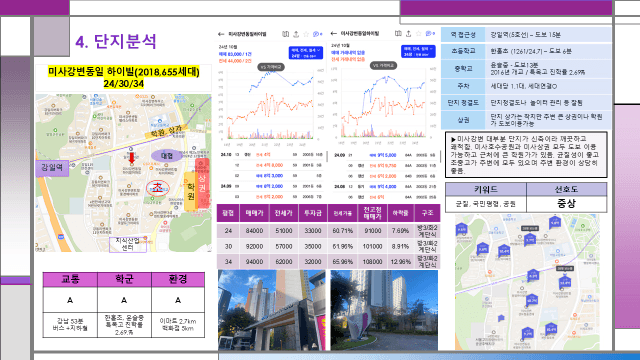Click the favorite star in right chart header
The width and height of the screenshot is (640, 360).
(x=418, y=33)
